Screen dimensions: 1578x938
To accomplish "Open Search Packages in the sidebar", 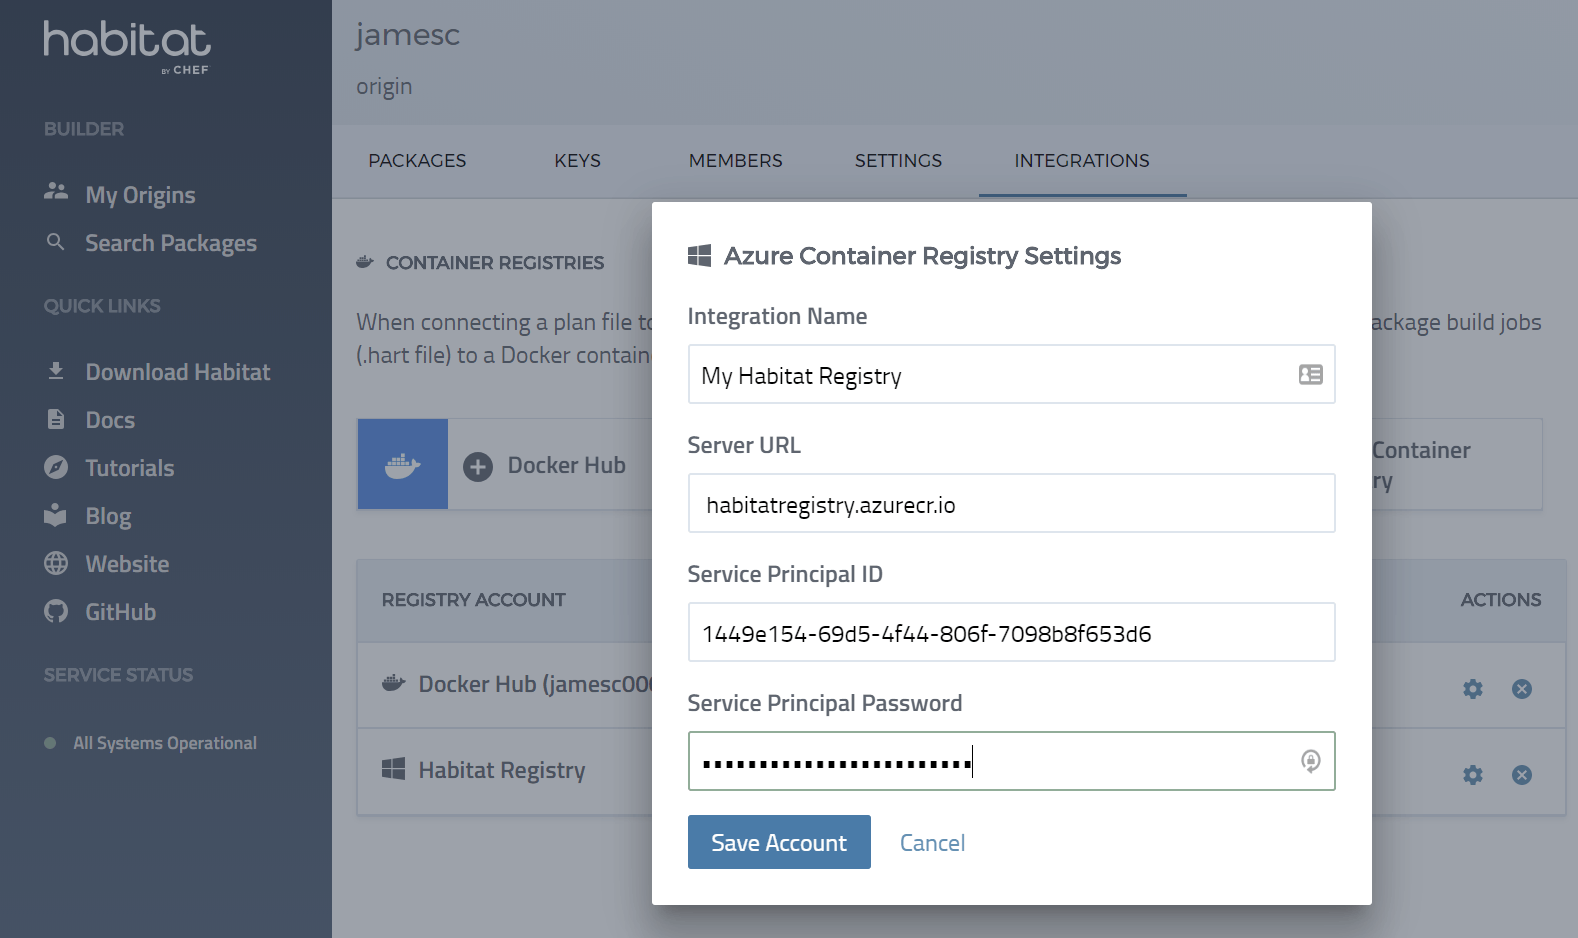I will (x=170, y=243).
